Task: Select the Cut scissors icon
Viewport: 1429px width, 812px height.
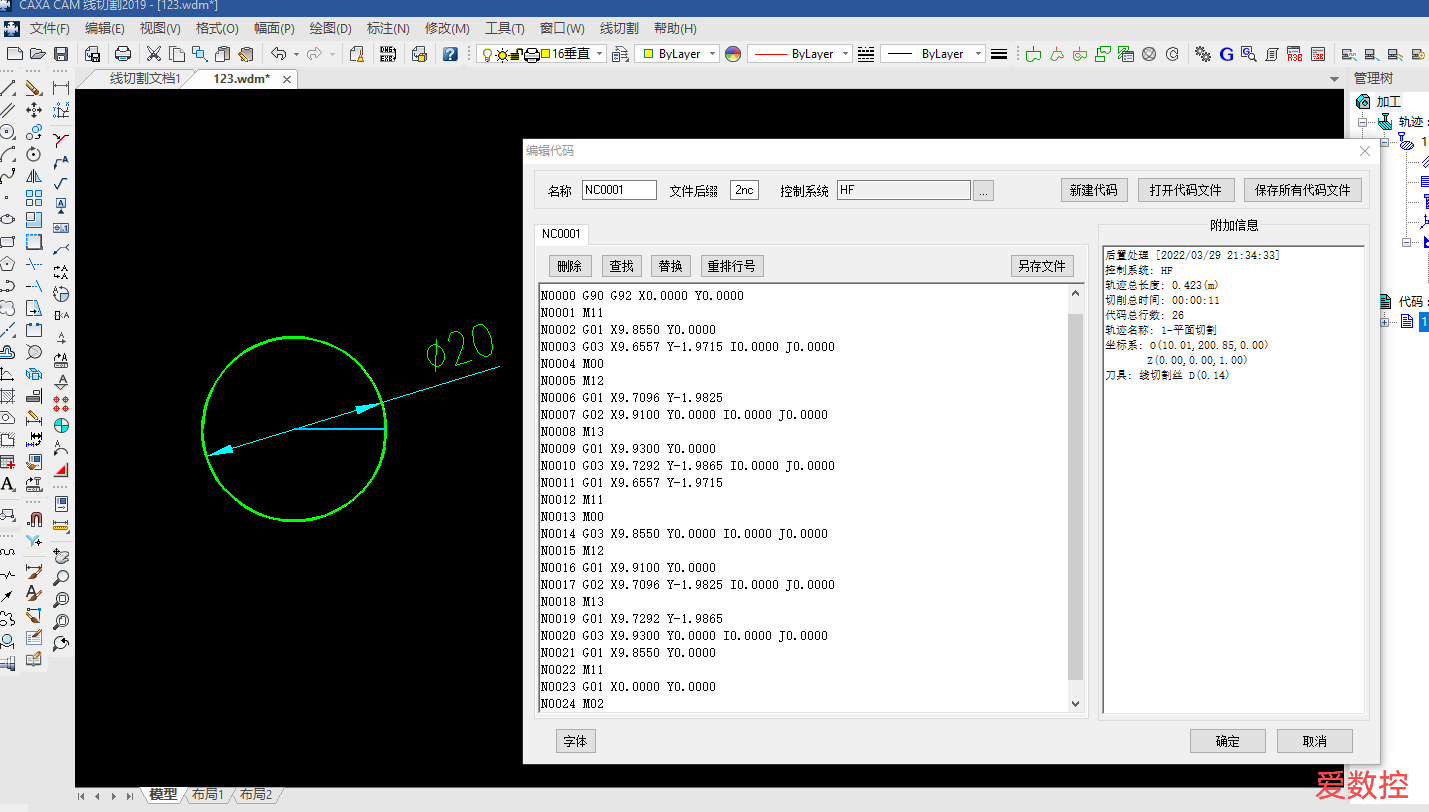Action: pos(154,54)
